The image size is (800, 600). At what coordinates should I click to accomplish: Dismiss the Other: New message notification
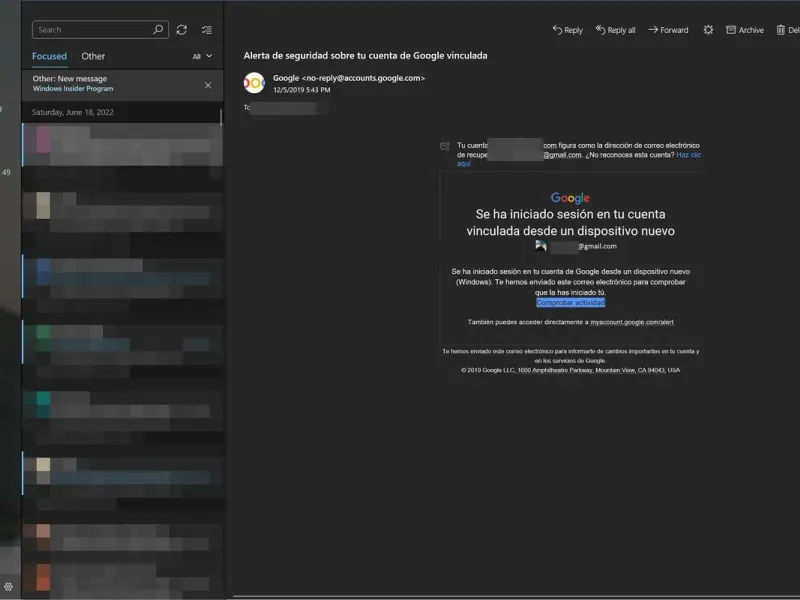point(208,85)
